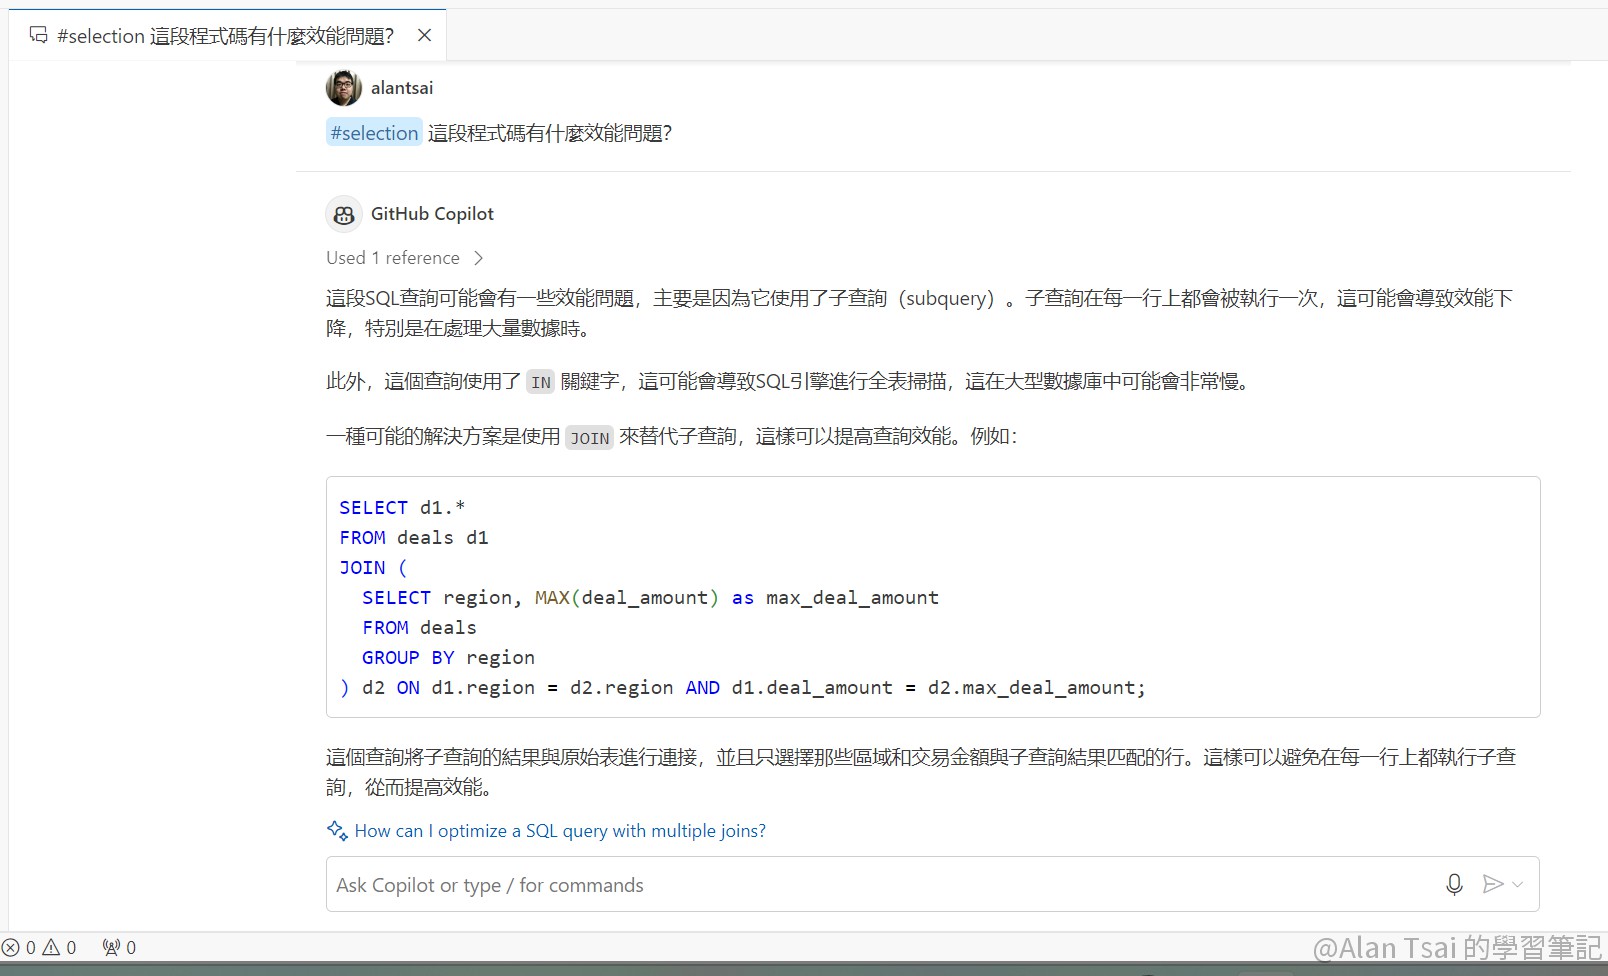Viewport: 1608px width, 976px height.
Task: Open the send options dropdown arrow
Action: [1518, 884]
